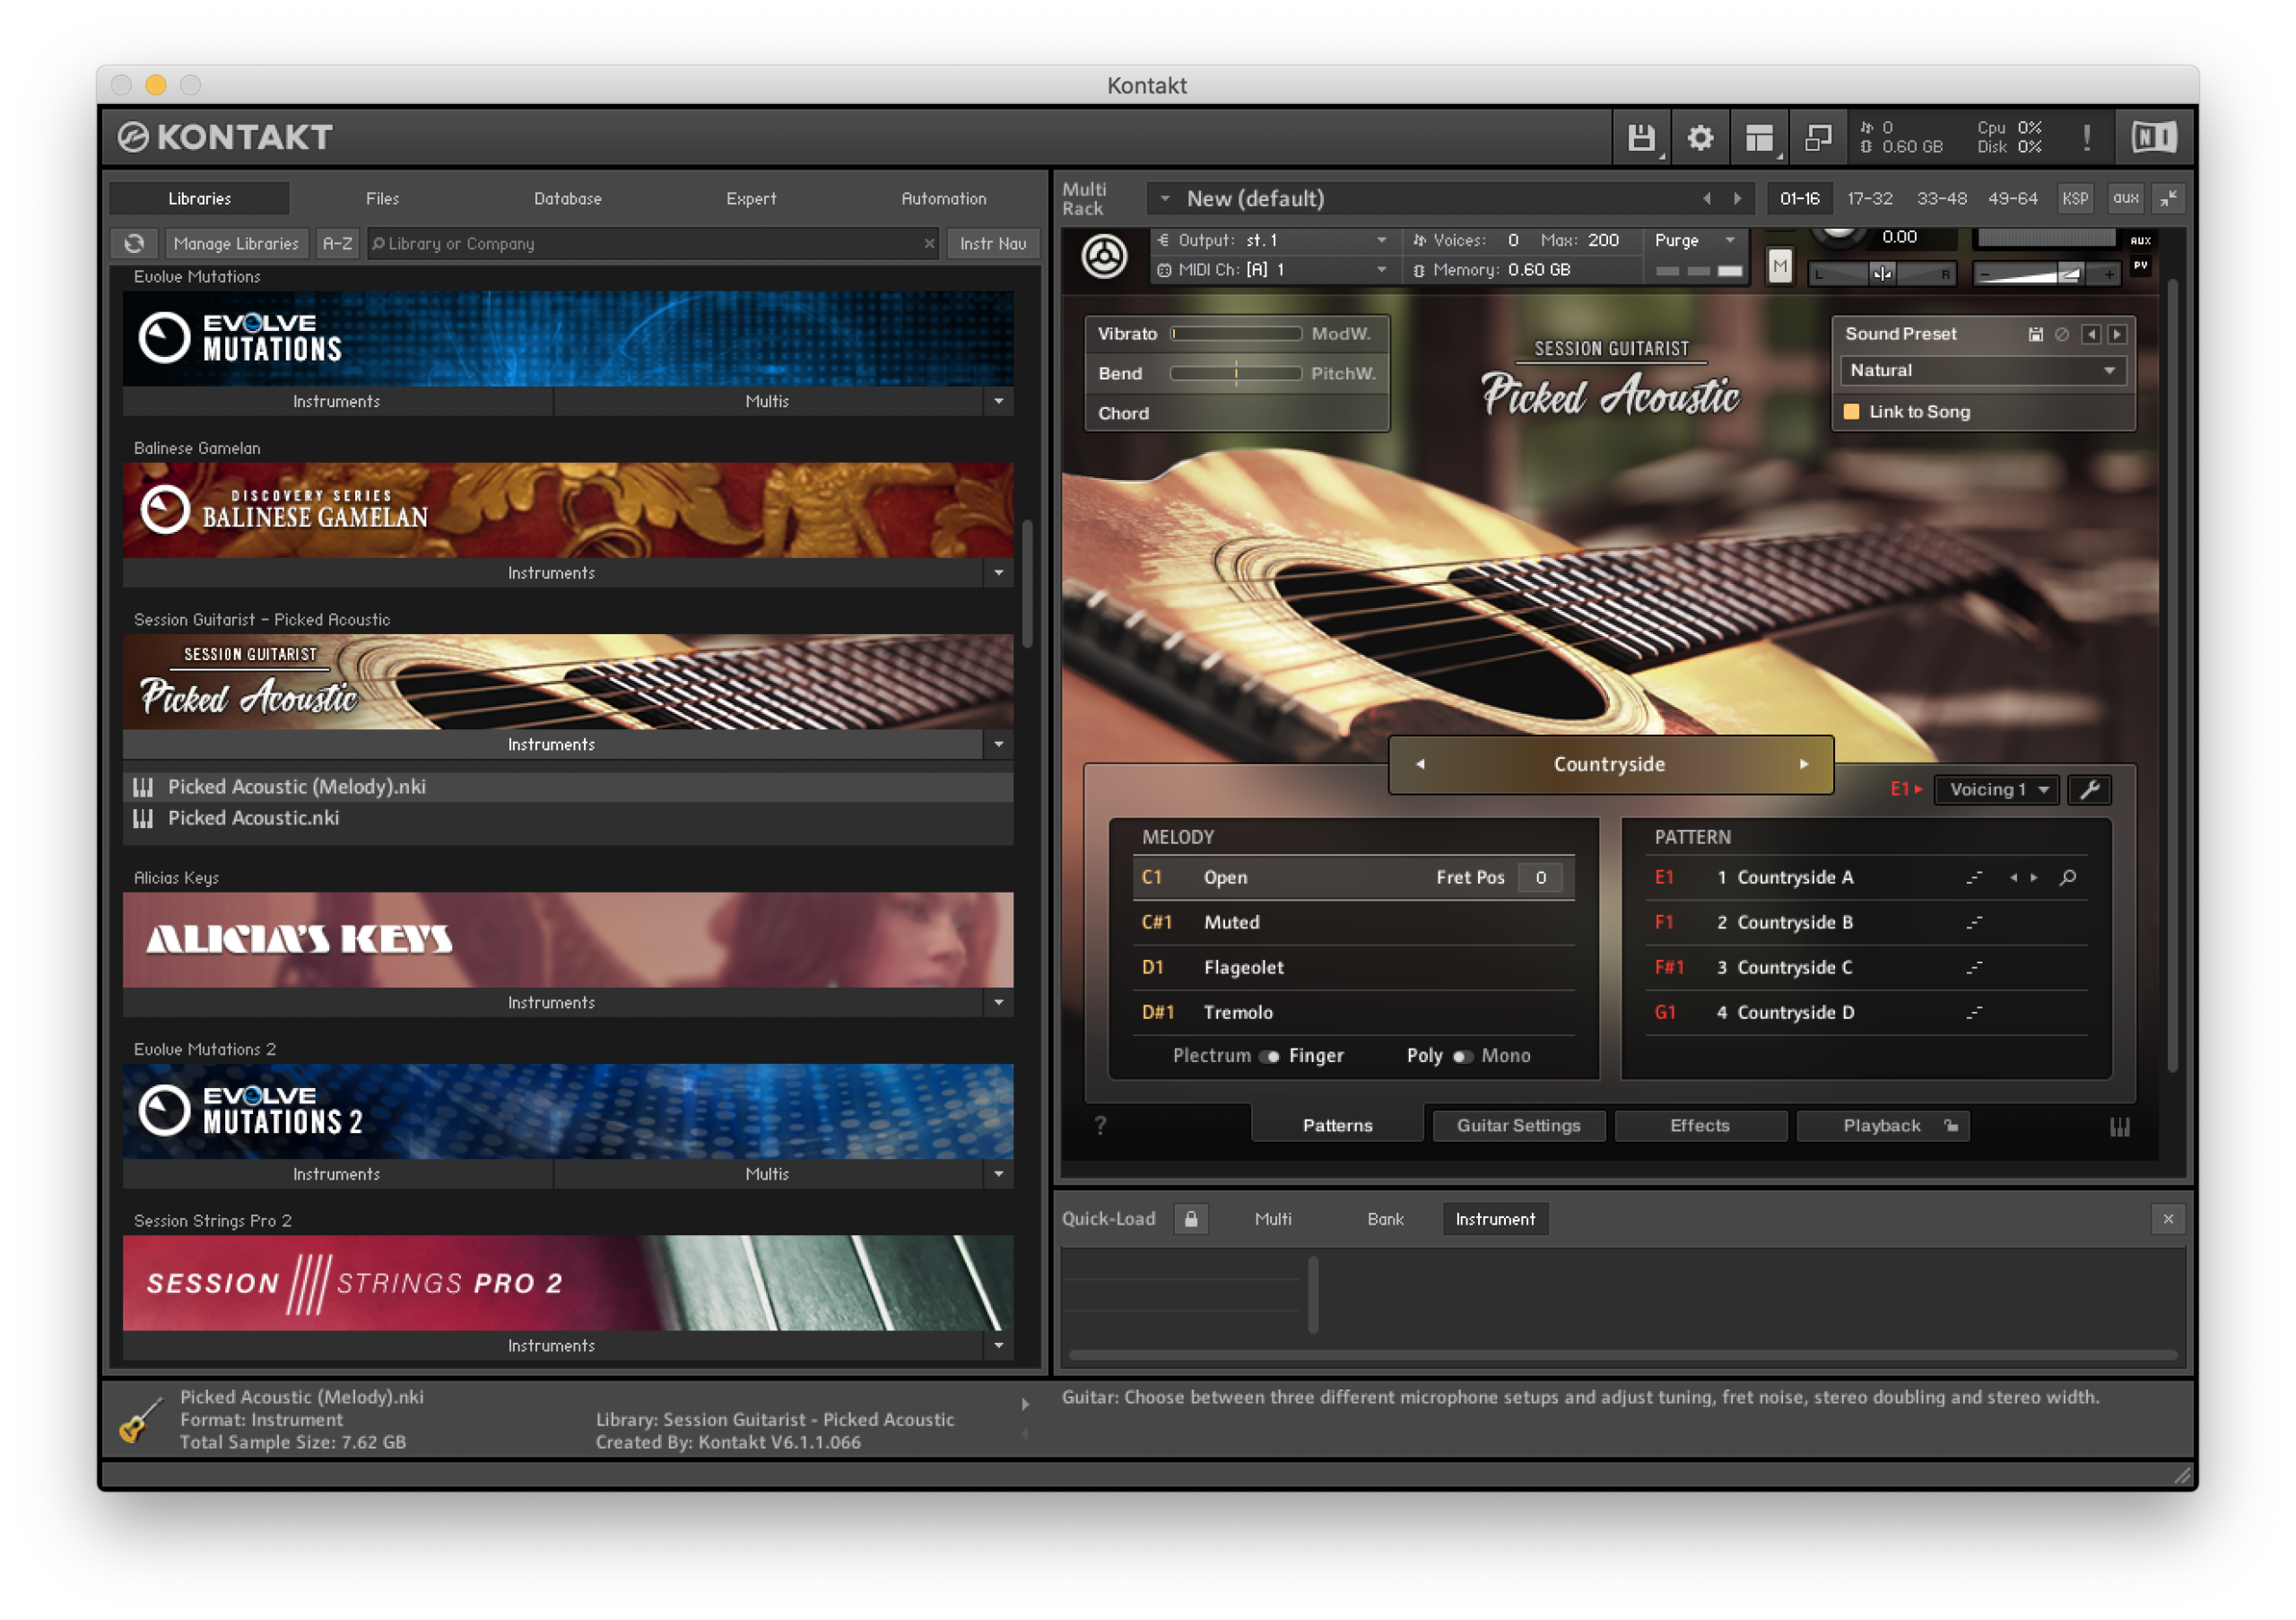Image resolution: width=2296 pixels, height=1620 pixels.
Task: Select rack page 17-32
Action: pos(1869,199)
